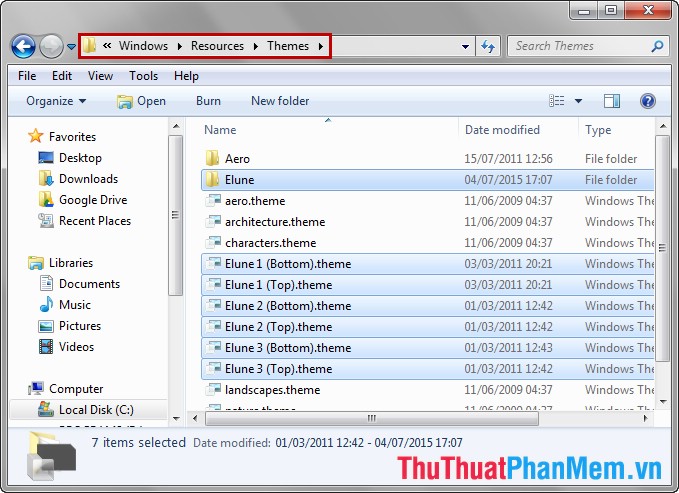Open the Pictures library
679x493 pixels.
tap(69, 325)
